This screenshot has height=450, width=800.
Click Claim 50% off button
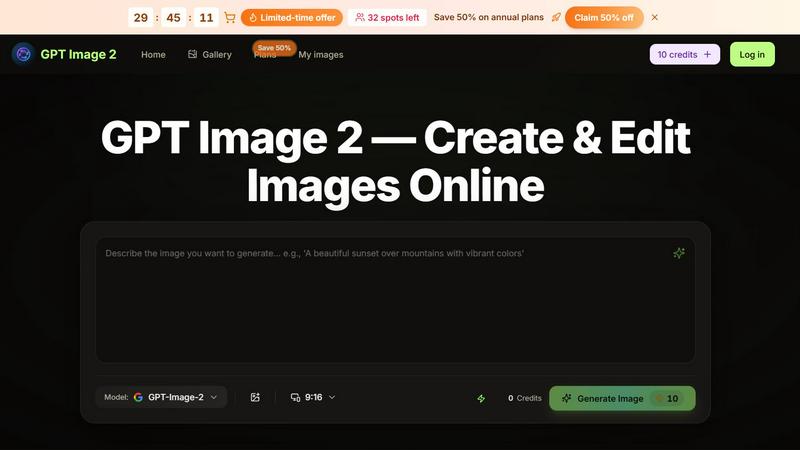click(x=604, y=17)
